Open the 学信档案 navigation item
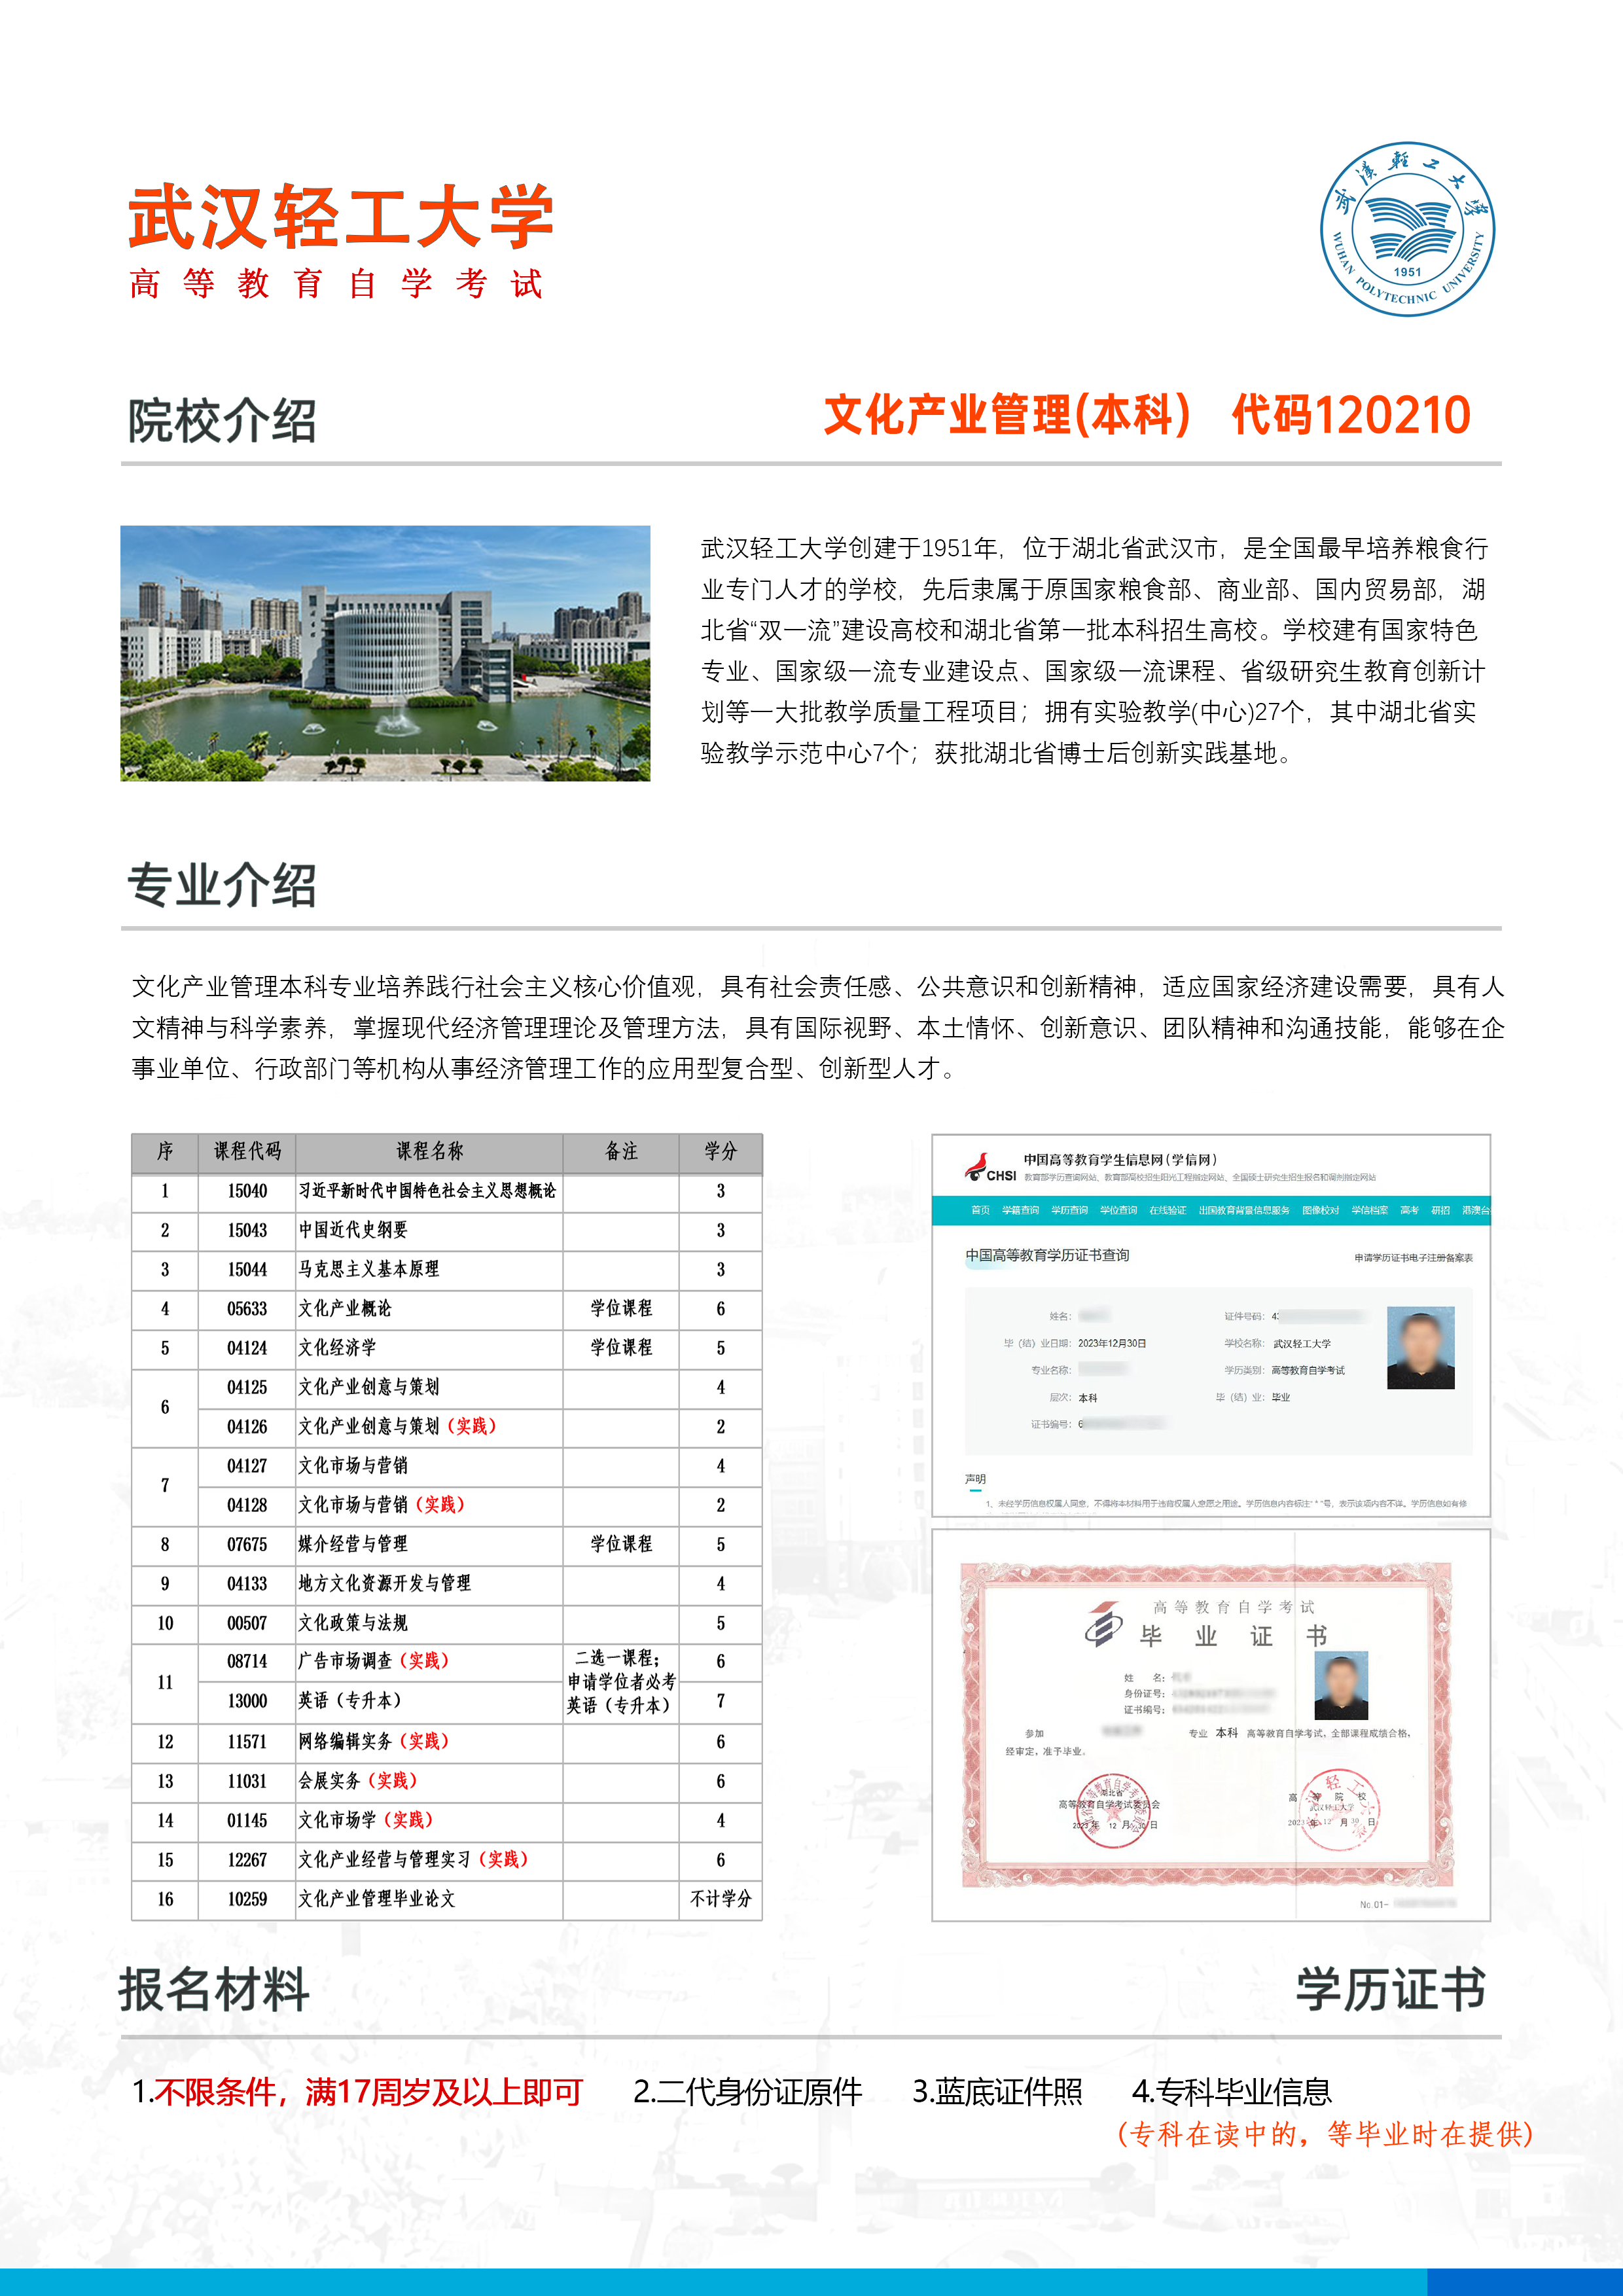Screen dimensions: 1623x2296 (x=1369, y=1210)
